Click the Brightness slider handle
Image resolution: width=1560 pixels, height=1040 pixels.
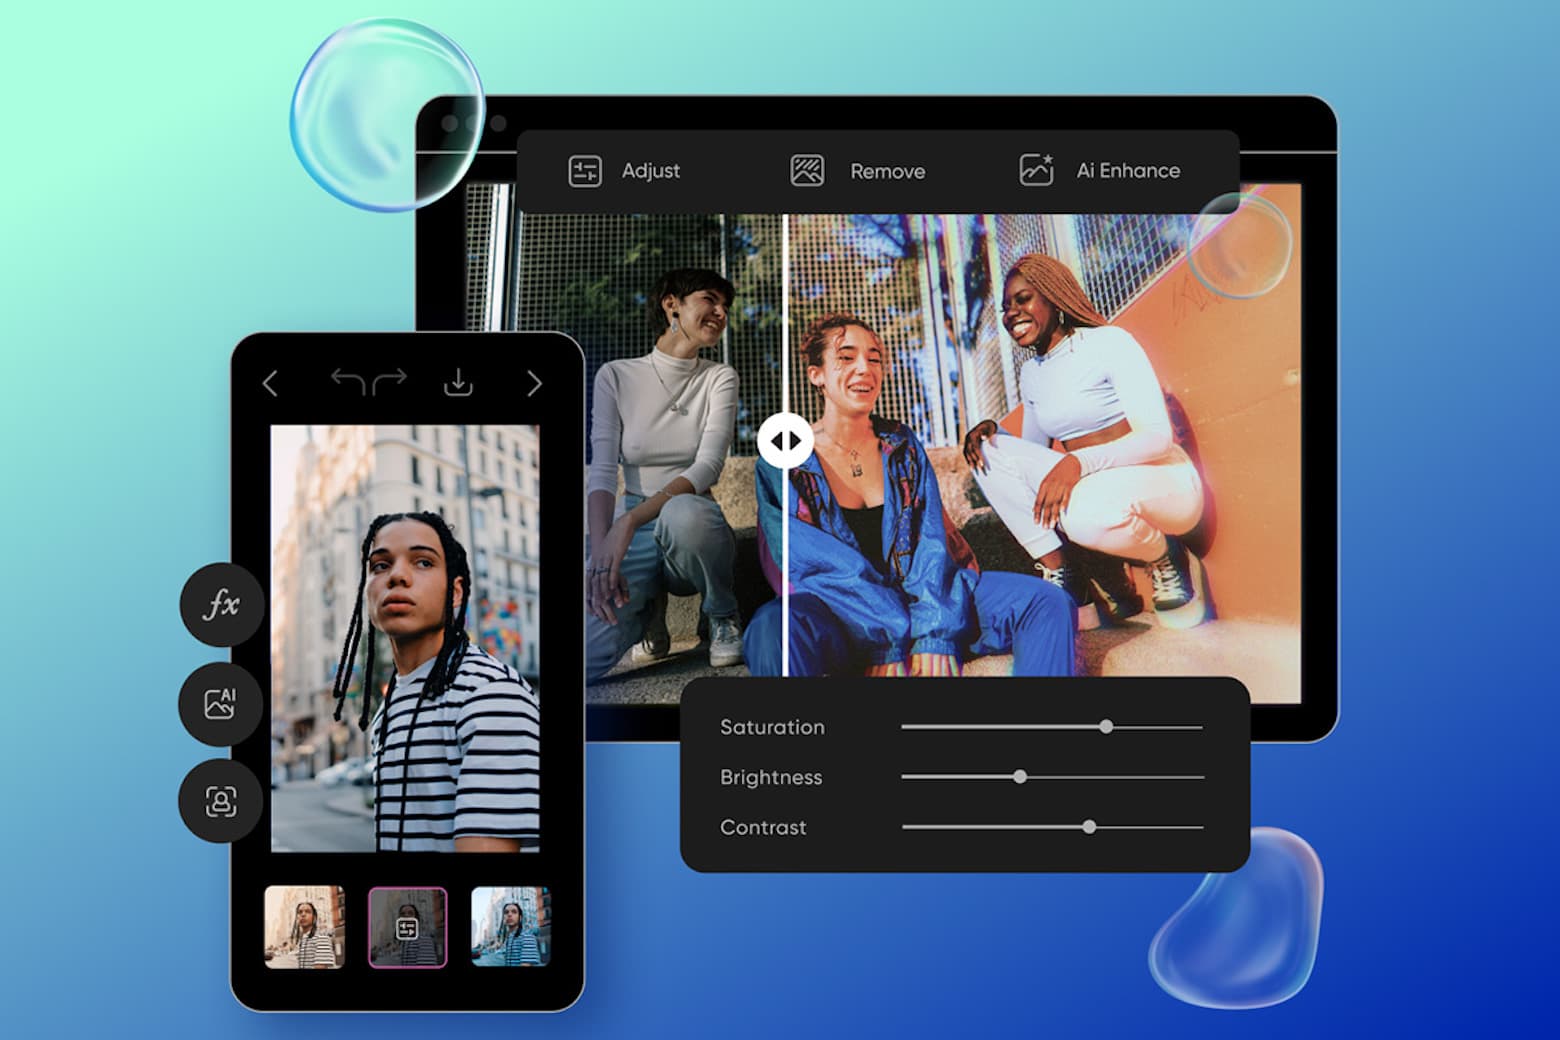coord(1018,776)
